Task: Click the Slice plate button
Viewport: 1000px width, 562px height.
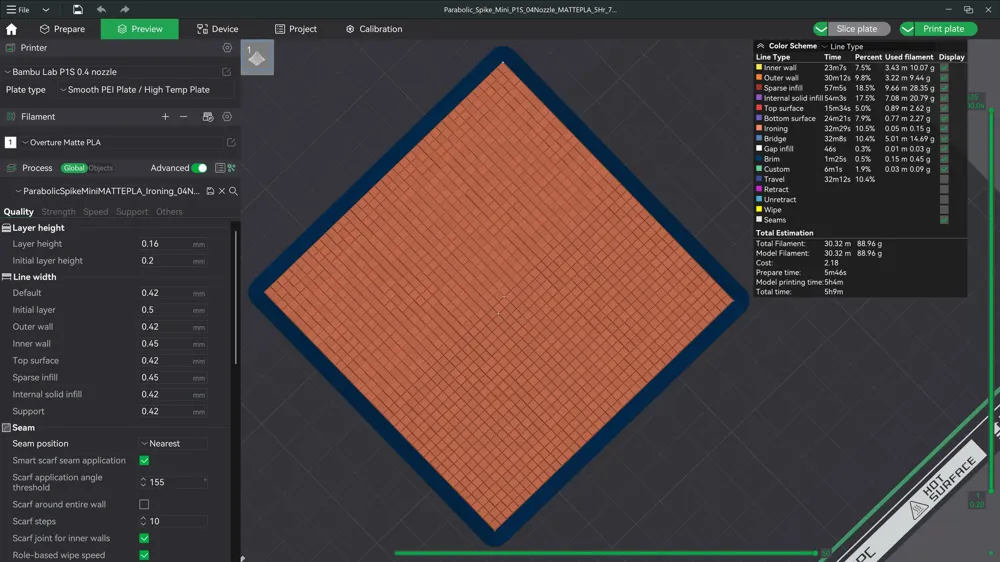Action: point(851,29)
